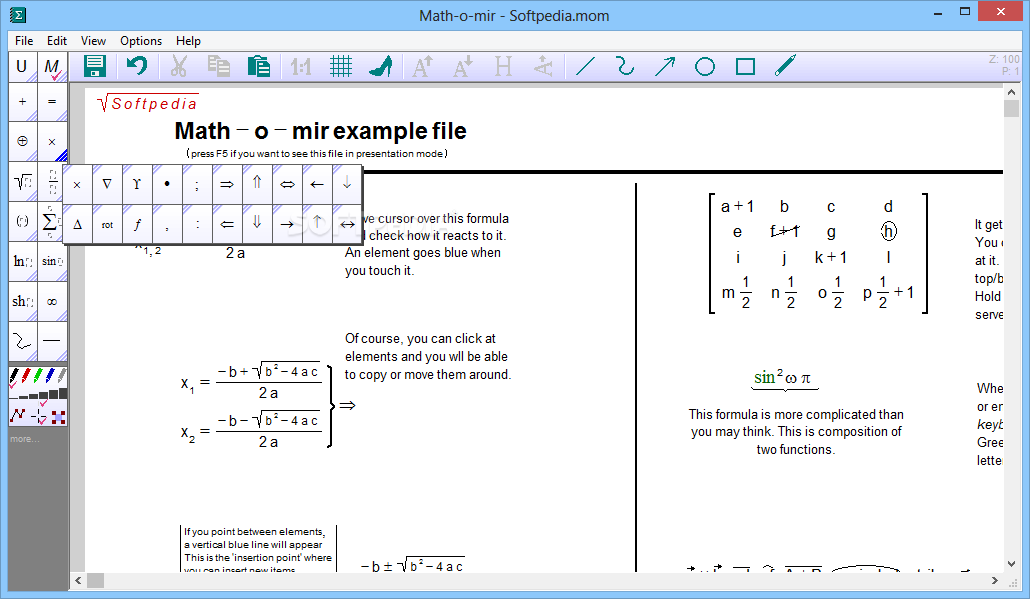Viewport: 1030px width, 599px height.
Task: Open the Edit menu
Action: click(57, 41)
